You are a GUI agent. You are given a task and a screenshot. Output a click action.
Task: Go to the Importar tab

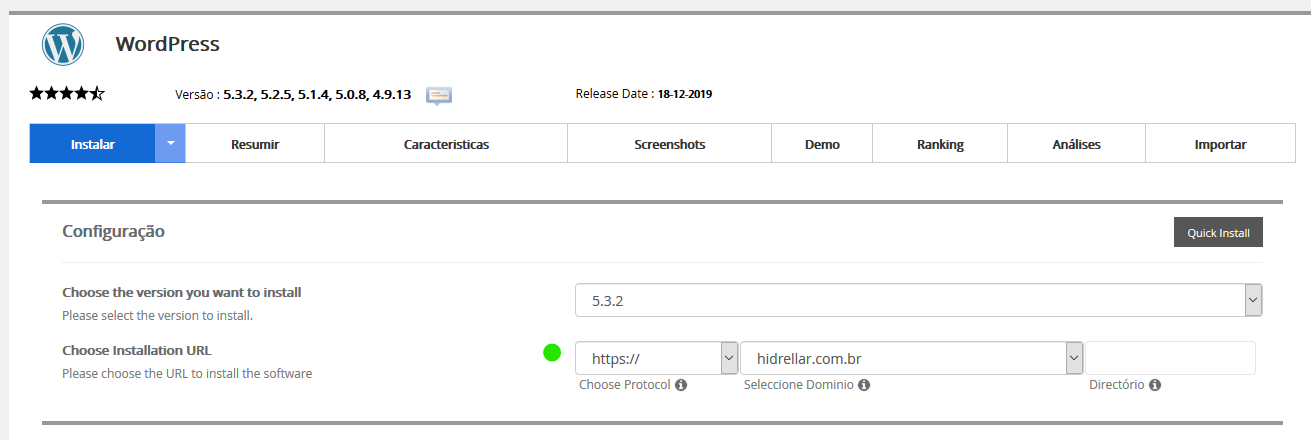point(1220,144)
